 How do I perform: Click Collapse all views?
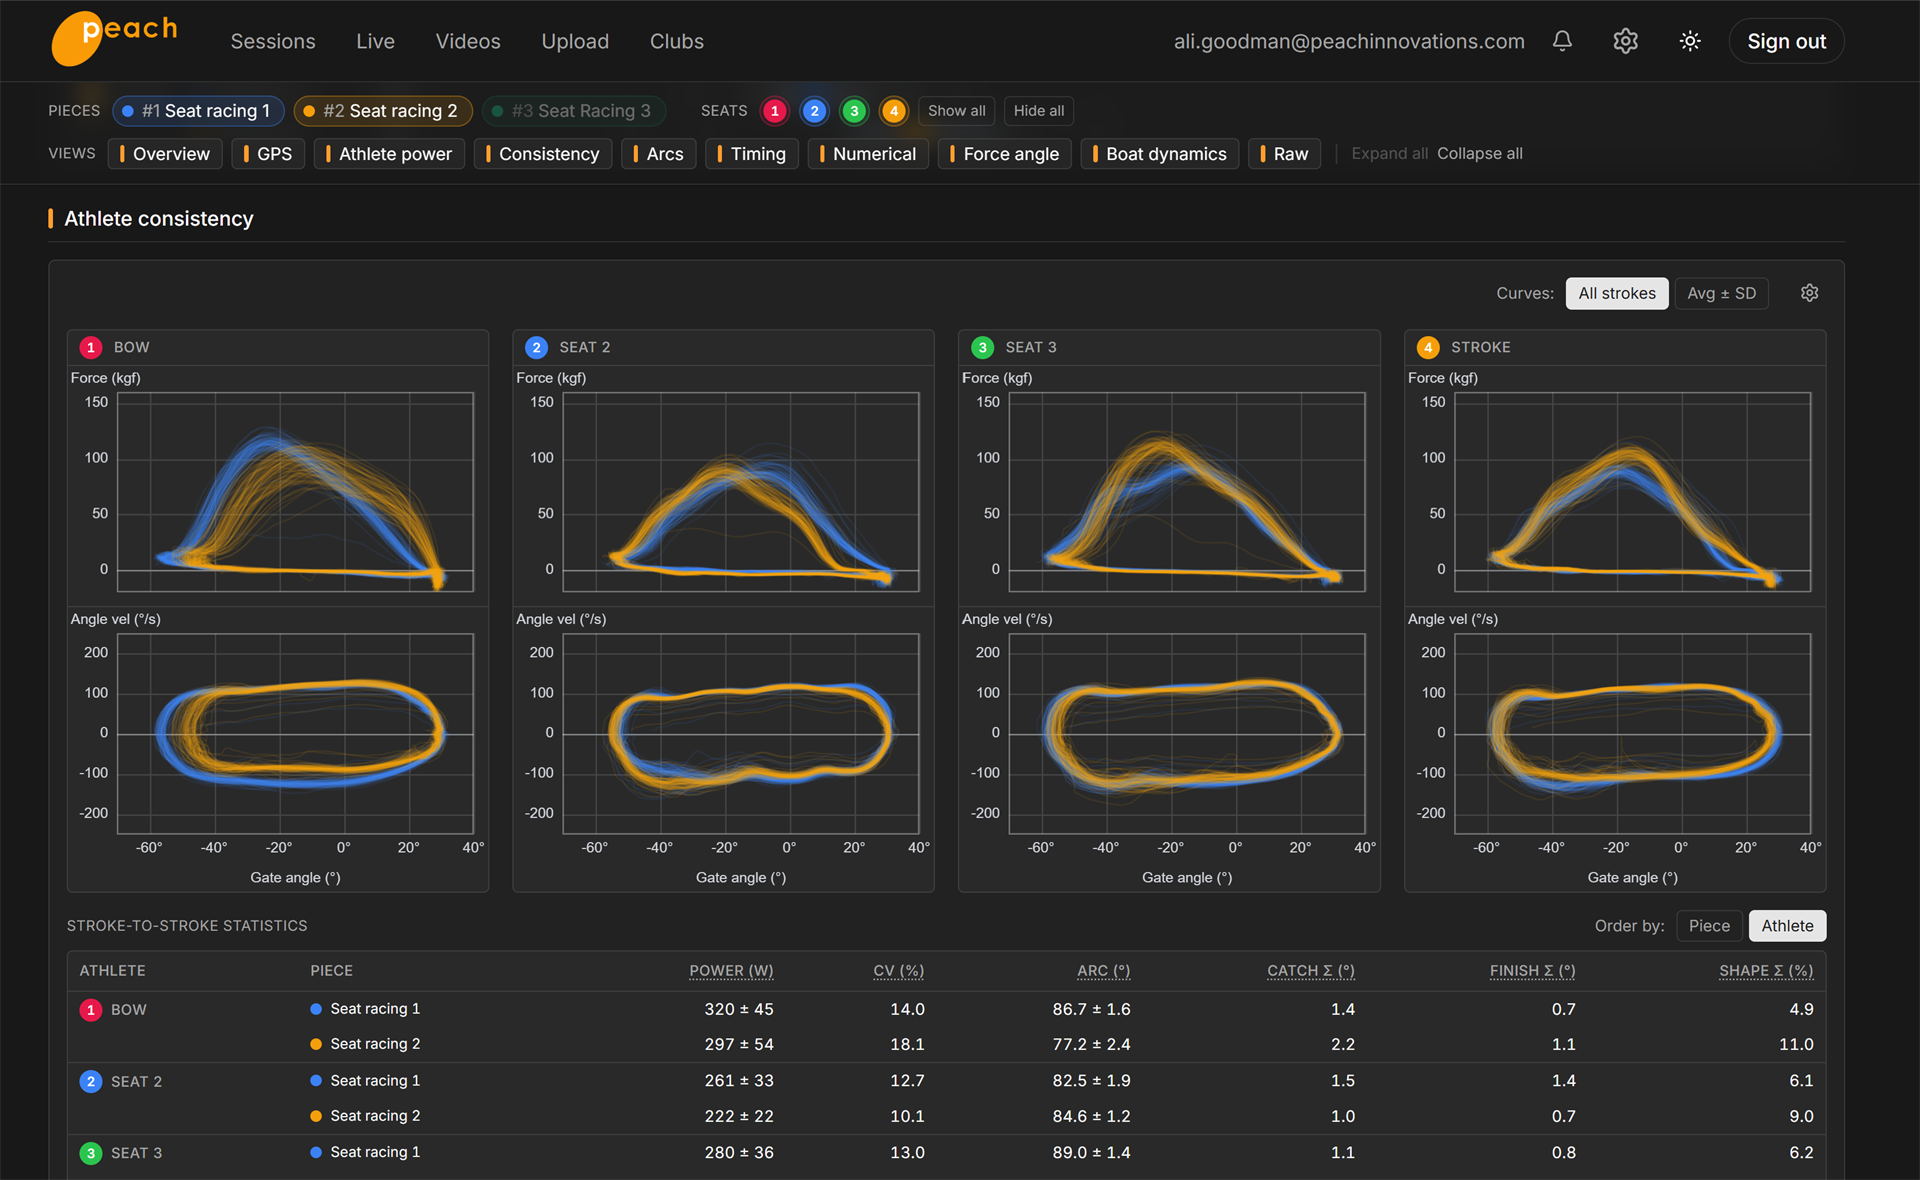tap(1479, 154)
